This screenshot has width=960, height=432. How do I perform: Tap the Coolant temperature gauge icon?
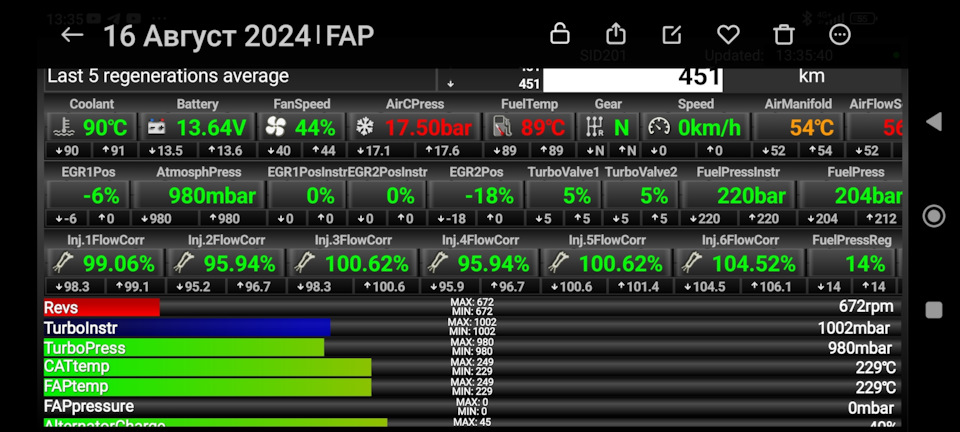point(64,128)
